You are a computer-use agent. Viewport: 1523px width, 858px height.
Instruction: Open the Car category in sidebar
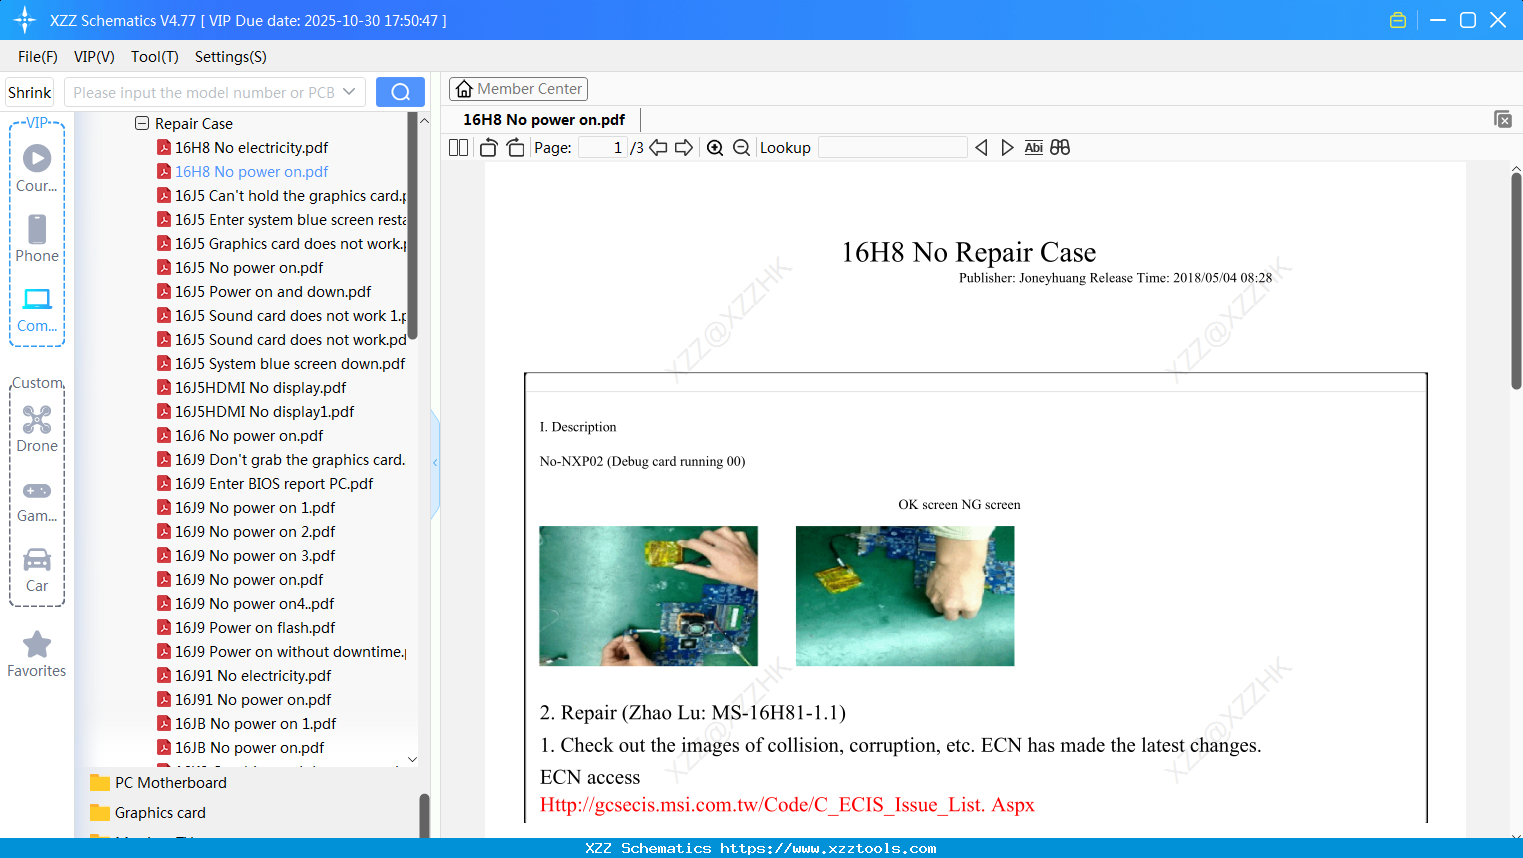coord(37,570)
